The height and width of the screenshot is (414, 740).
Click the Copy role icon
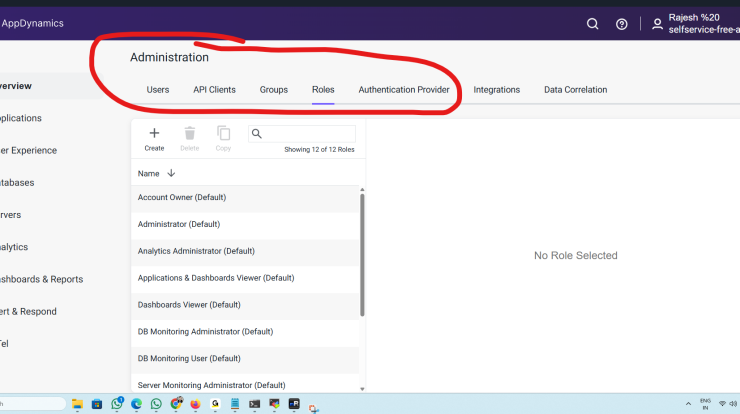[x=223, y=134]
